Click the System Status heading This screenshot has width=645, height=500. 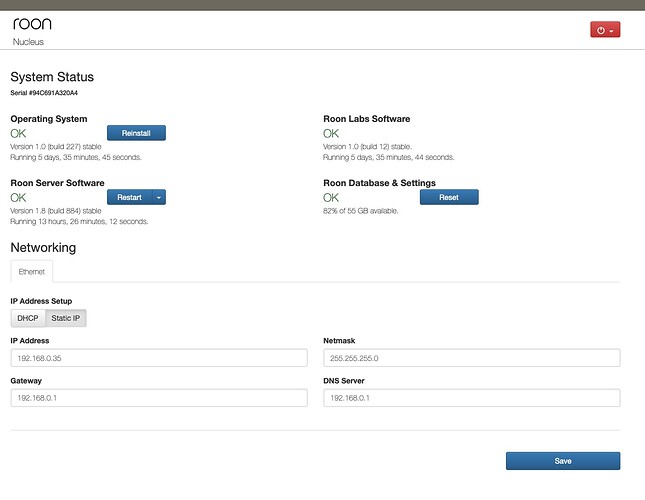(x=52, y=77)
